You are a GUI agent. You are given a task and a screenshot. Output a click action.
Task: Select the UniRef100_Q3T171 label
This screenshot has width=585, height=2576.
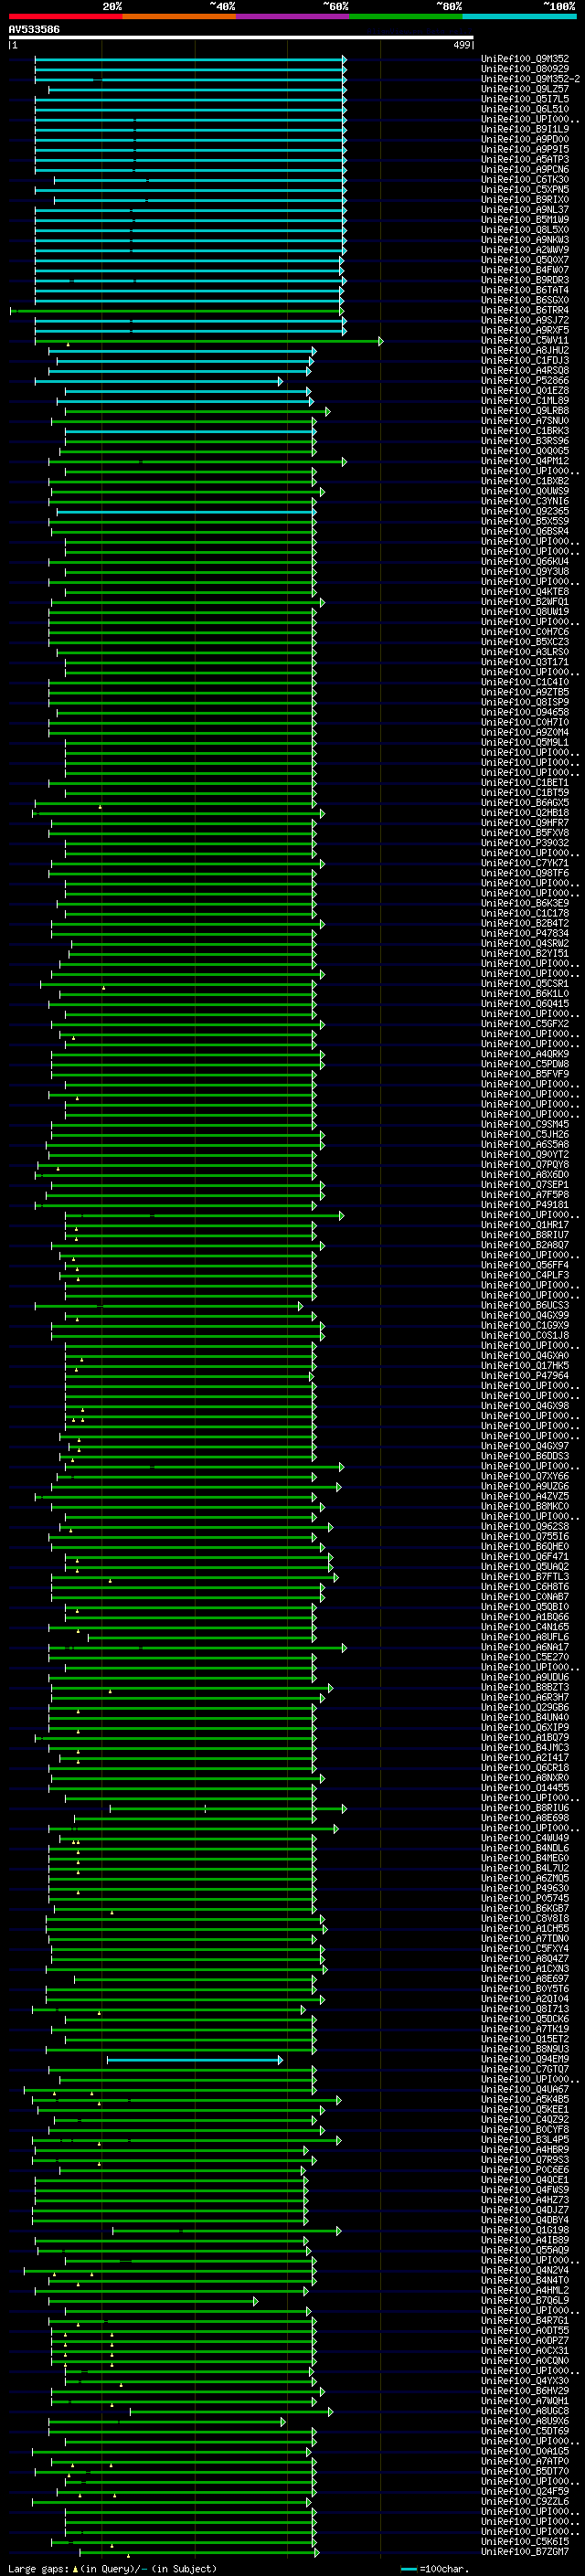coord(525,662)
